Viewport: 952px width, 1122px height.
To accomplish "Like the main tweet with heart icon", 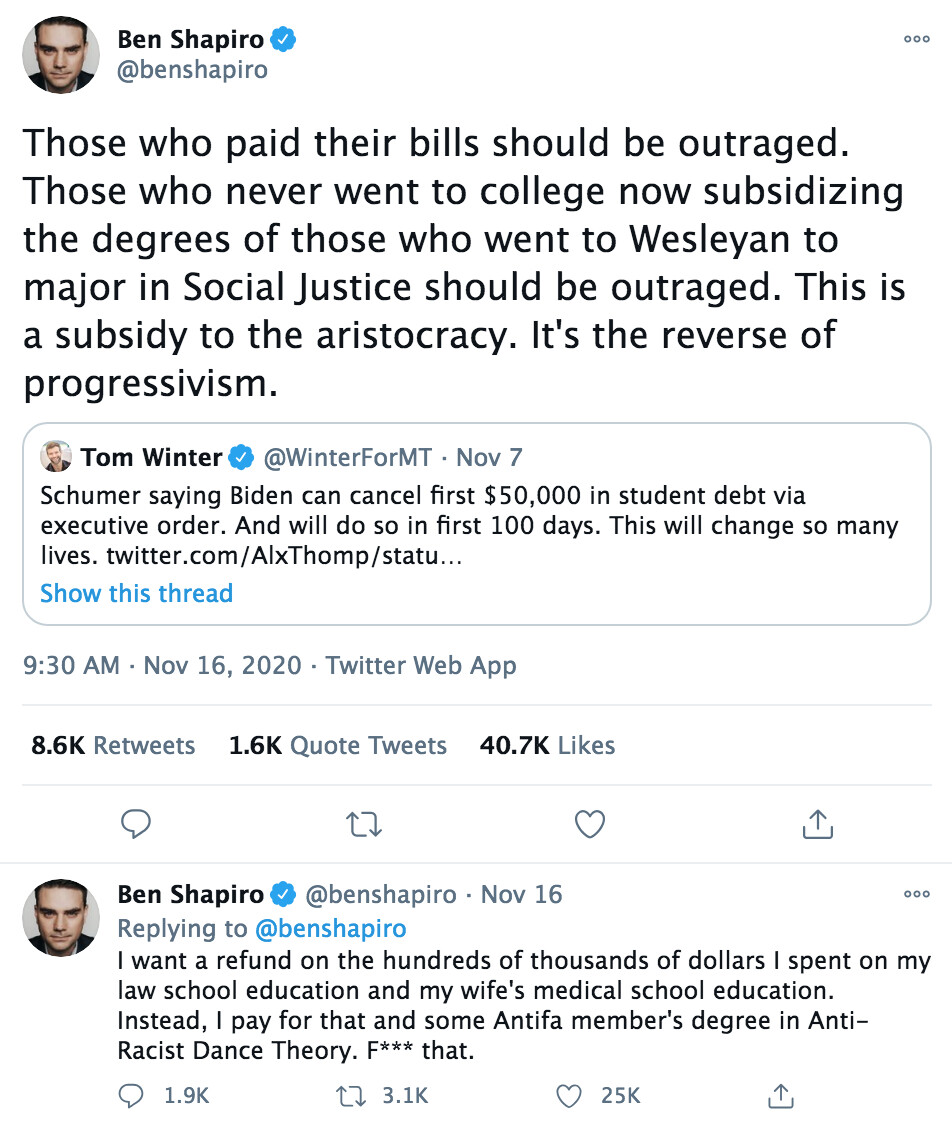I will (591, 823).
